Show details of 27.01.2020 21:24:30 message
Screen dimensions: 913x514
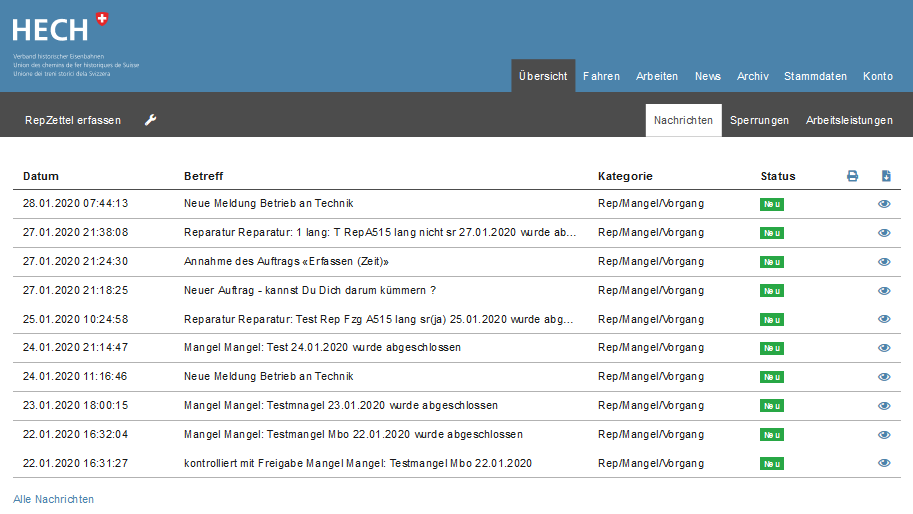884,262
